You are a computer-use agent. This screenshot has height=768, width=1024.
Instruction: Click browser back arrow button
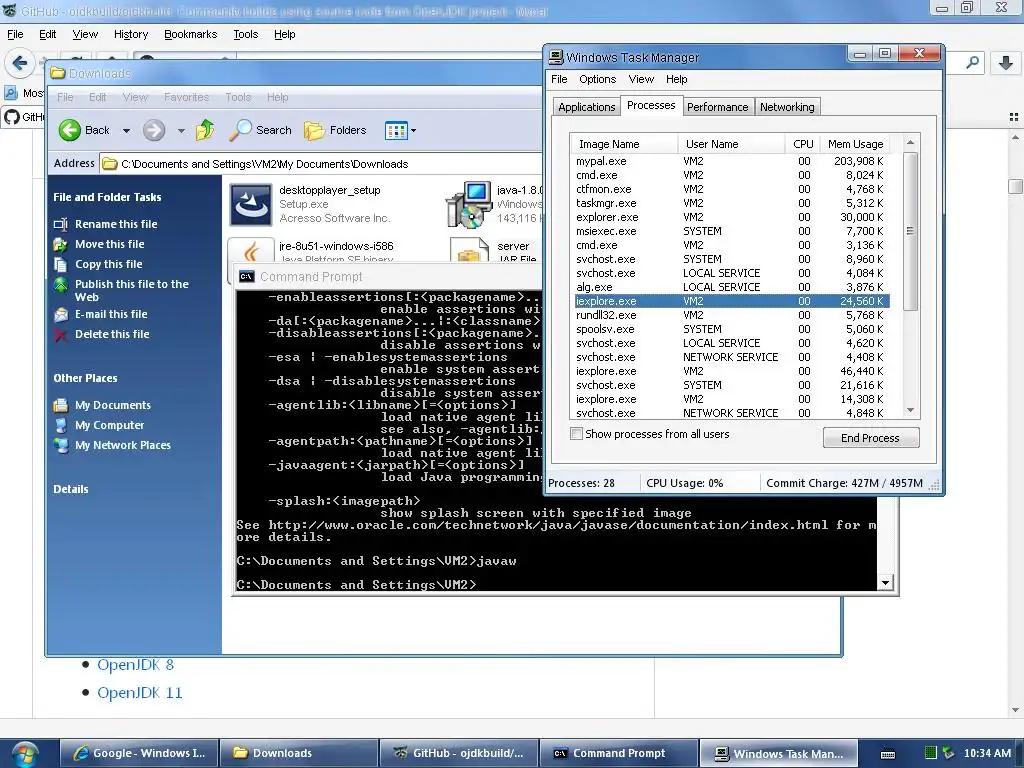[x=20, y=63]
